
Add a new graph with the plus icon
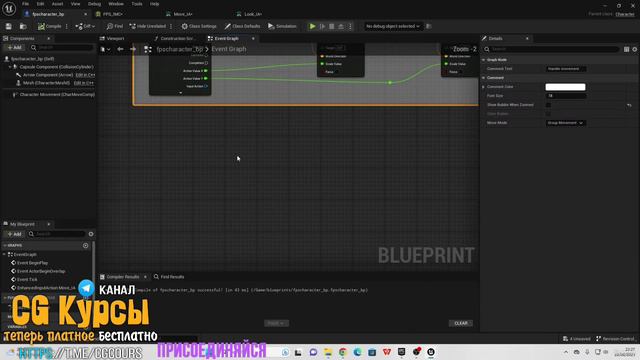click(85, 246)
